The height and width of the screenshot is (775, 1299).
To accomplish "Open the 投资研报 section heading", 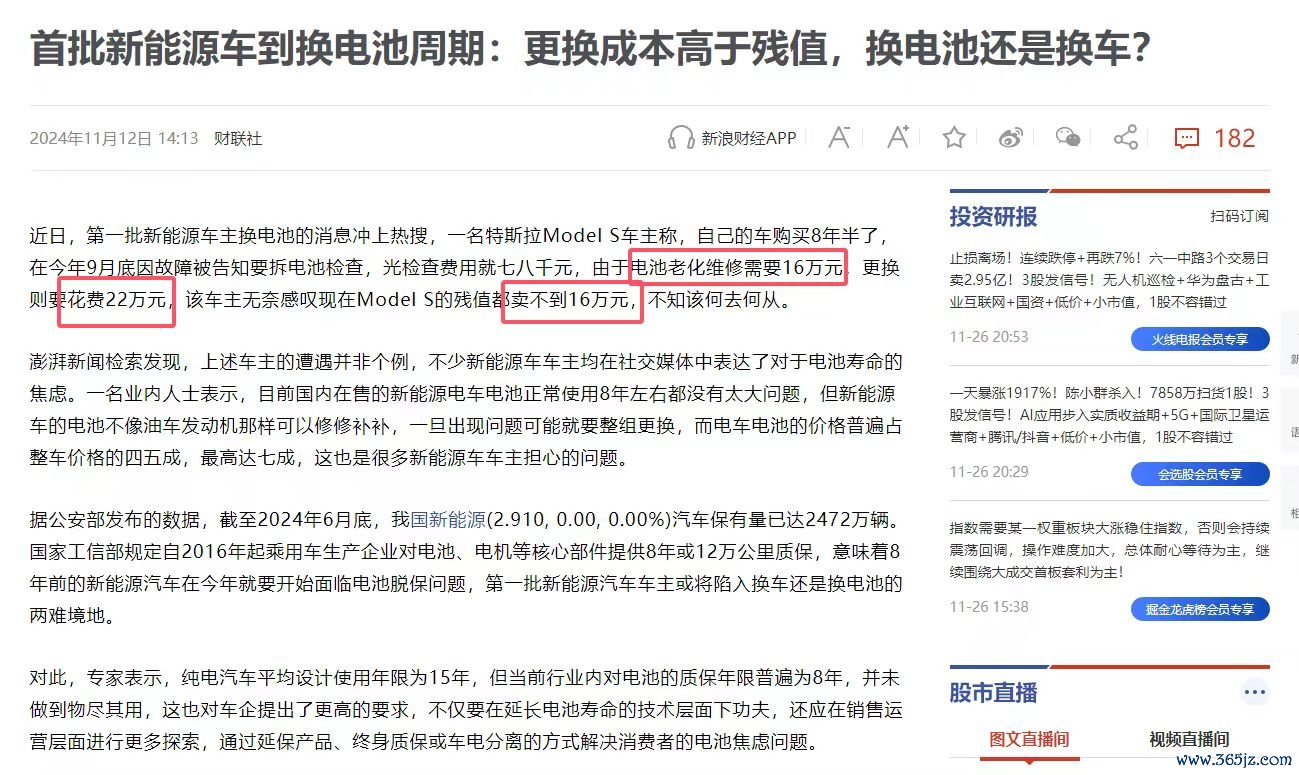I will pos(993,216).
